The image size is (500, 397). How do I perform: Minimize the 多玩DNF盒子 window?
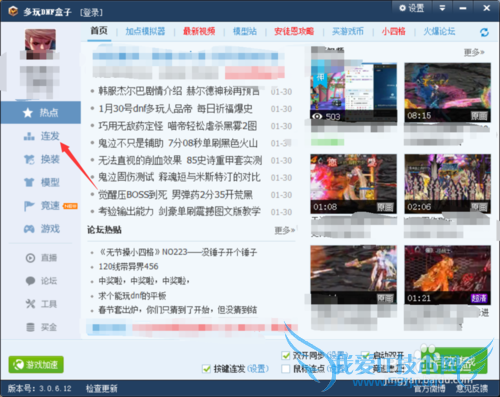463,8
